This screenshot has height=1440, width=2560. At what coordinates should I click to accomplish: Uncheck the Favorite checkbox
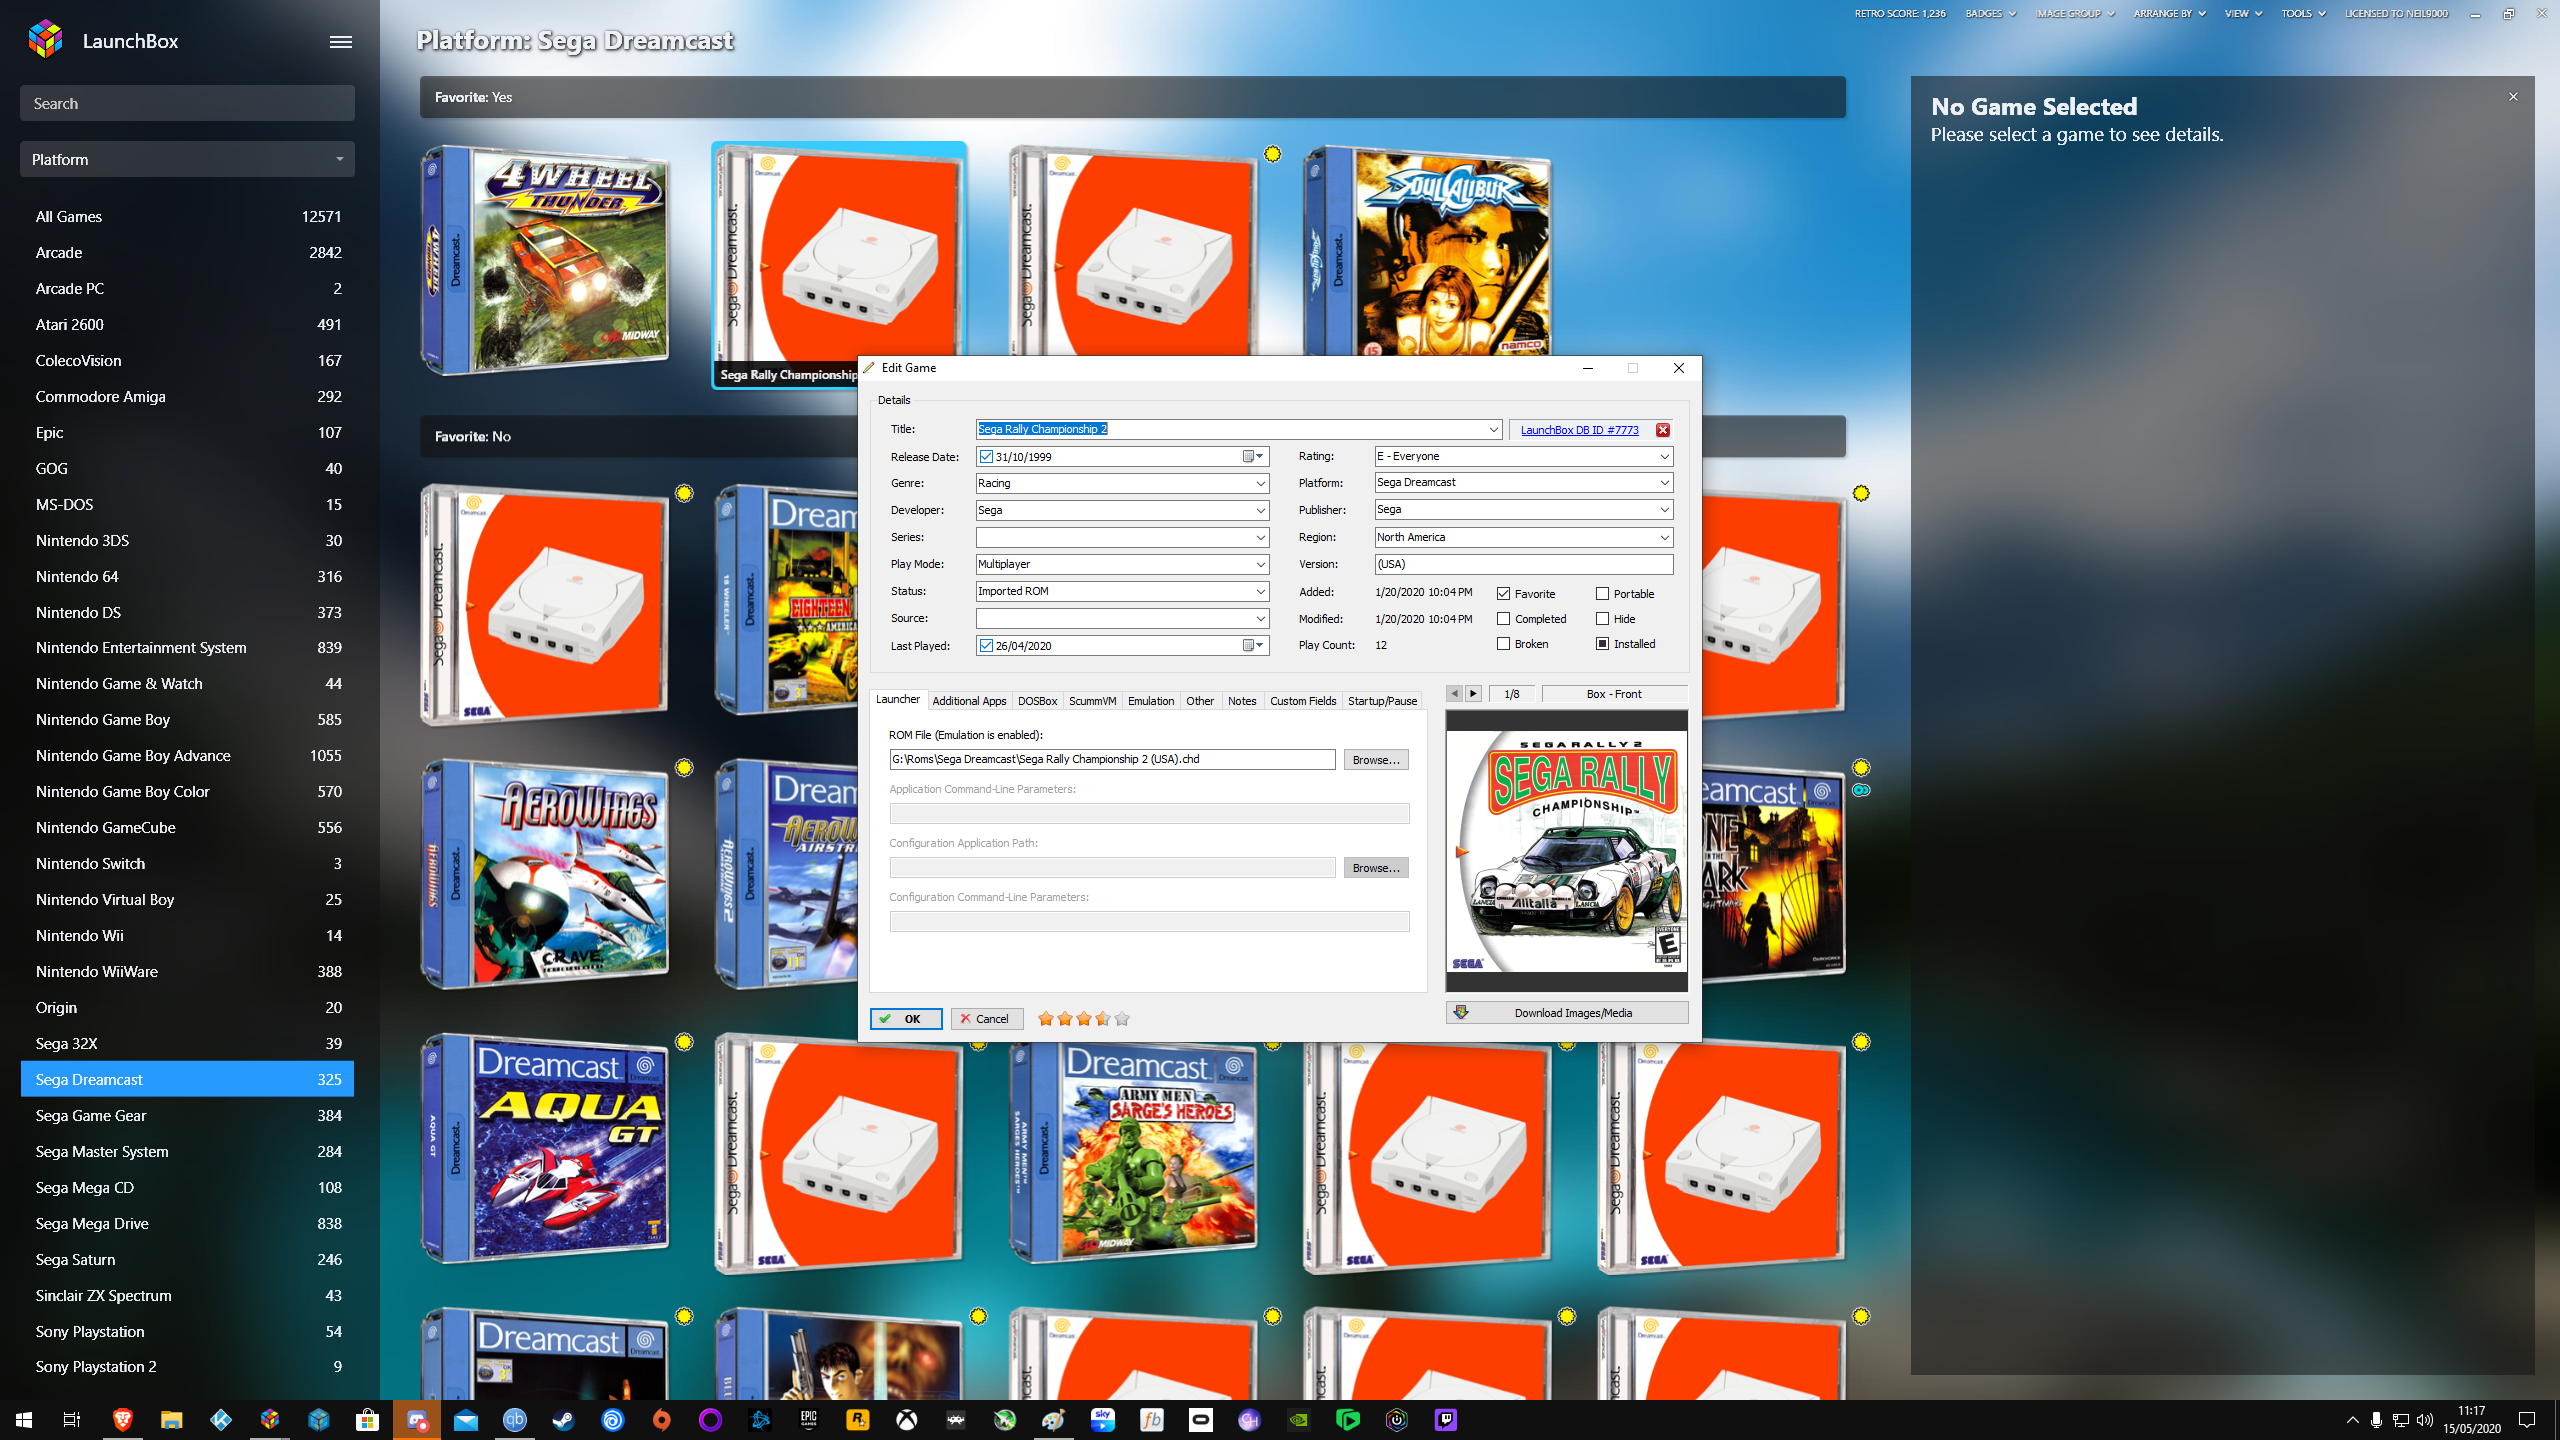click(x=1503, y=594)
